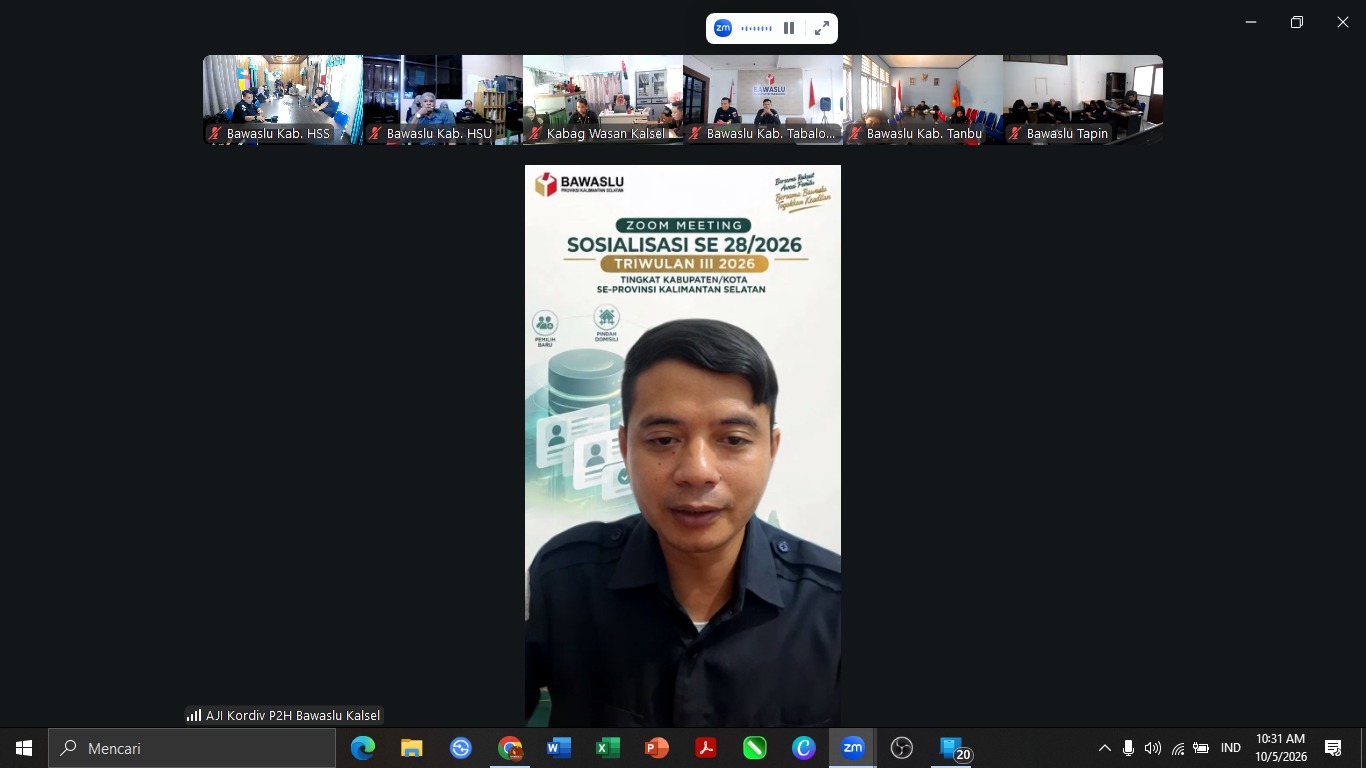Click the AJI Kordiv P2H Bawaslu Kalsel label

(x=293, y=715)
